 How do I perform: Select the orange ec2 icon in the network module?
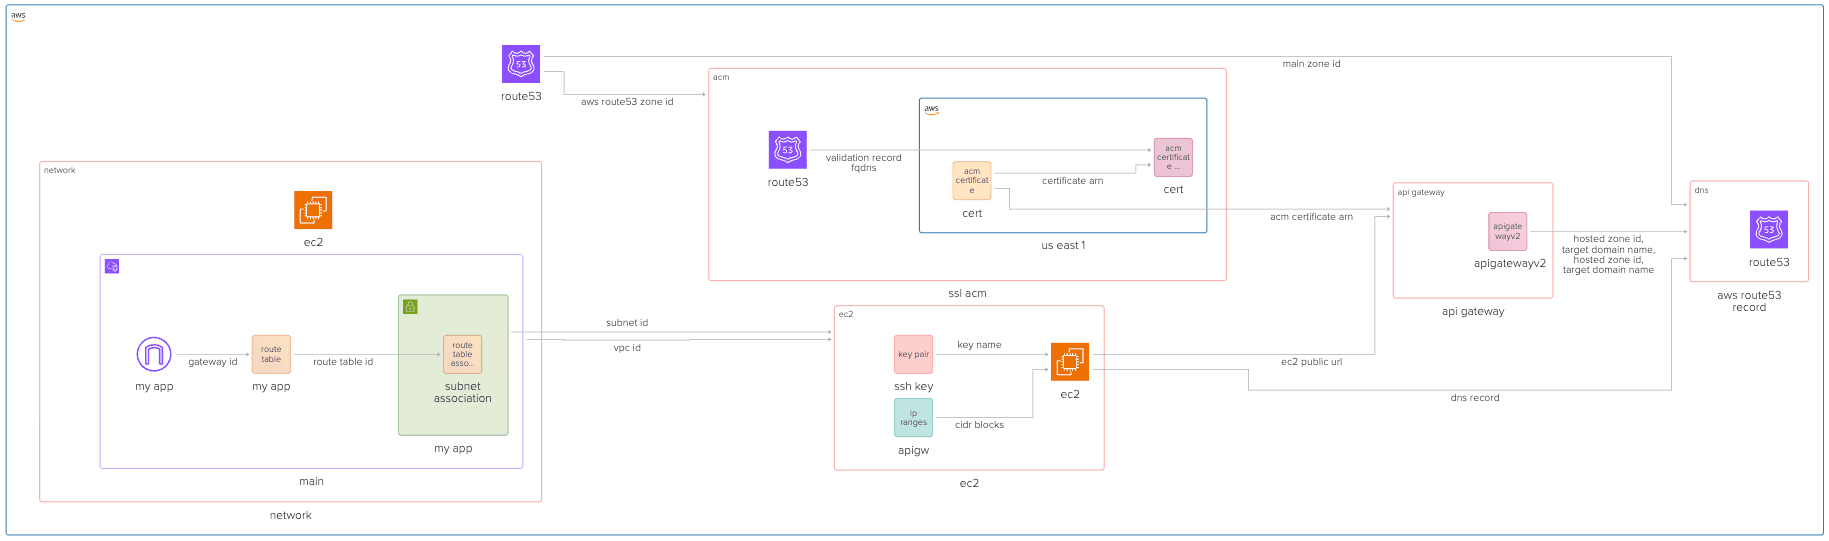(313, 210)
